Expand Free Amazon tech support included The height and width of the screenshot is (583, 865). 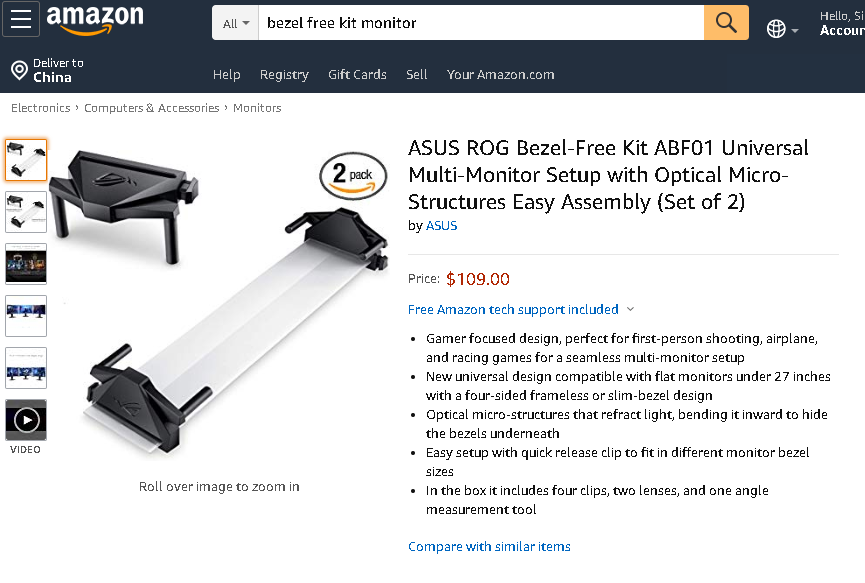[520, 310]
